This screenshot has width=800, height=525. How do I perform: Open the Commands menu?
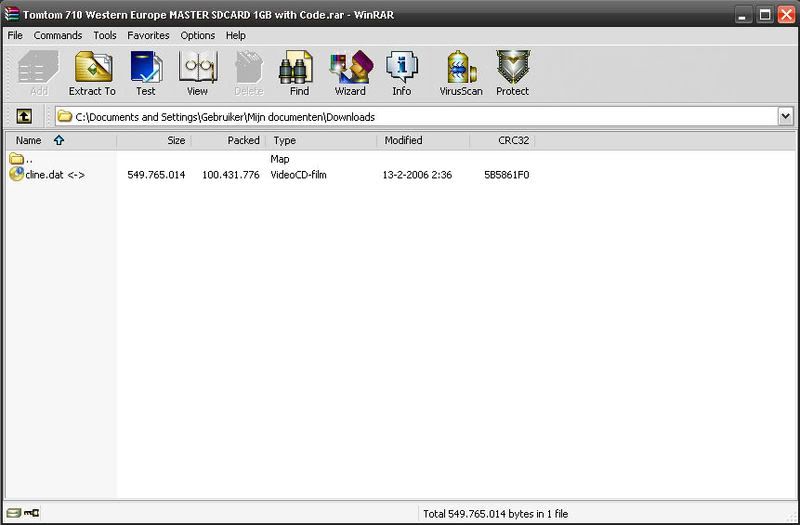point(58,35)
